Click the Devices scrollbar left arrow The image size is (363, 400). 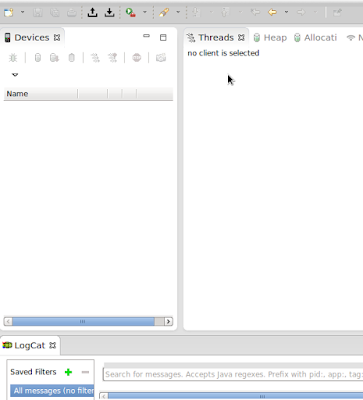8,321
